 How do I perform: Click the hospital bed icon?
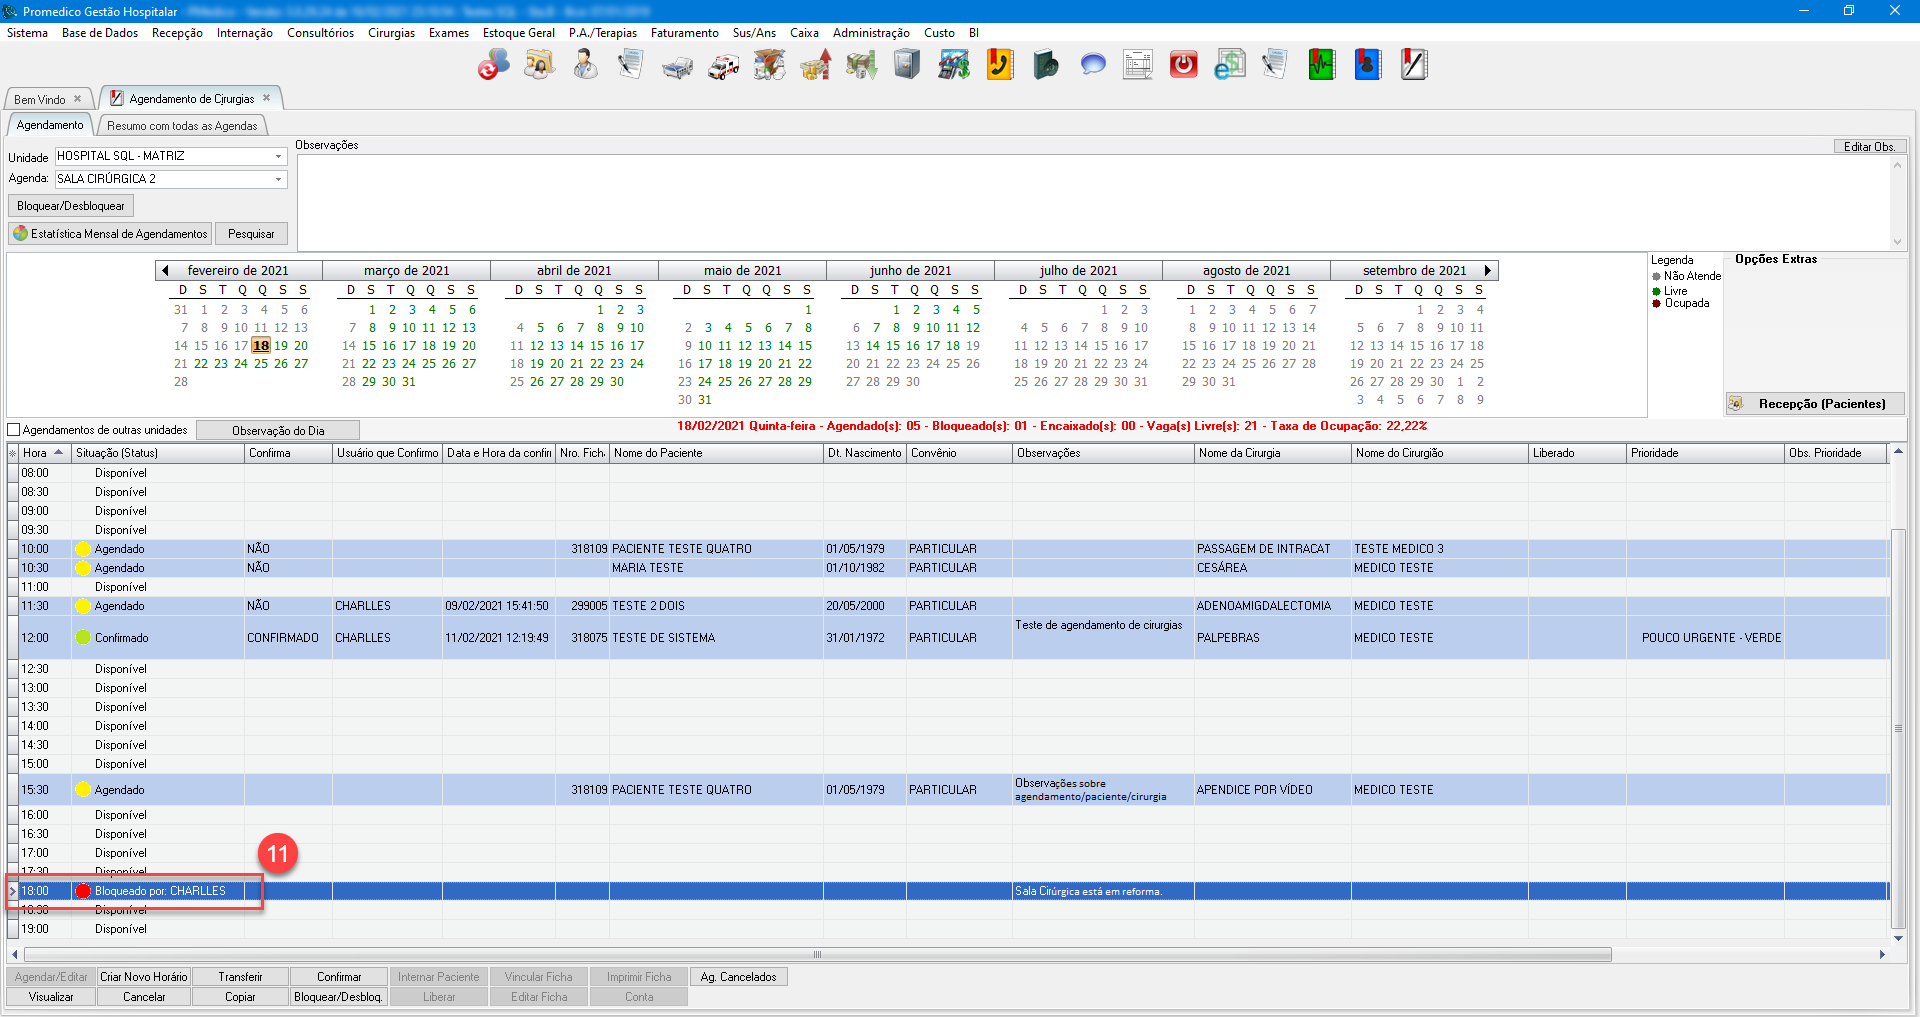[x=677, y=66]
